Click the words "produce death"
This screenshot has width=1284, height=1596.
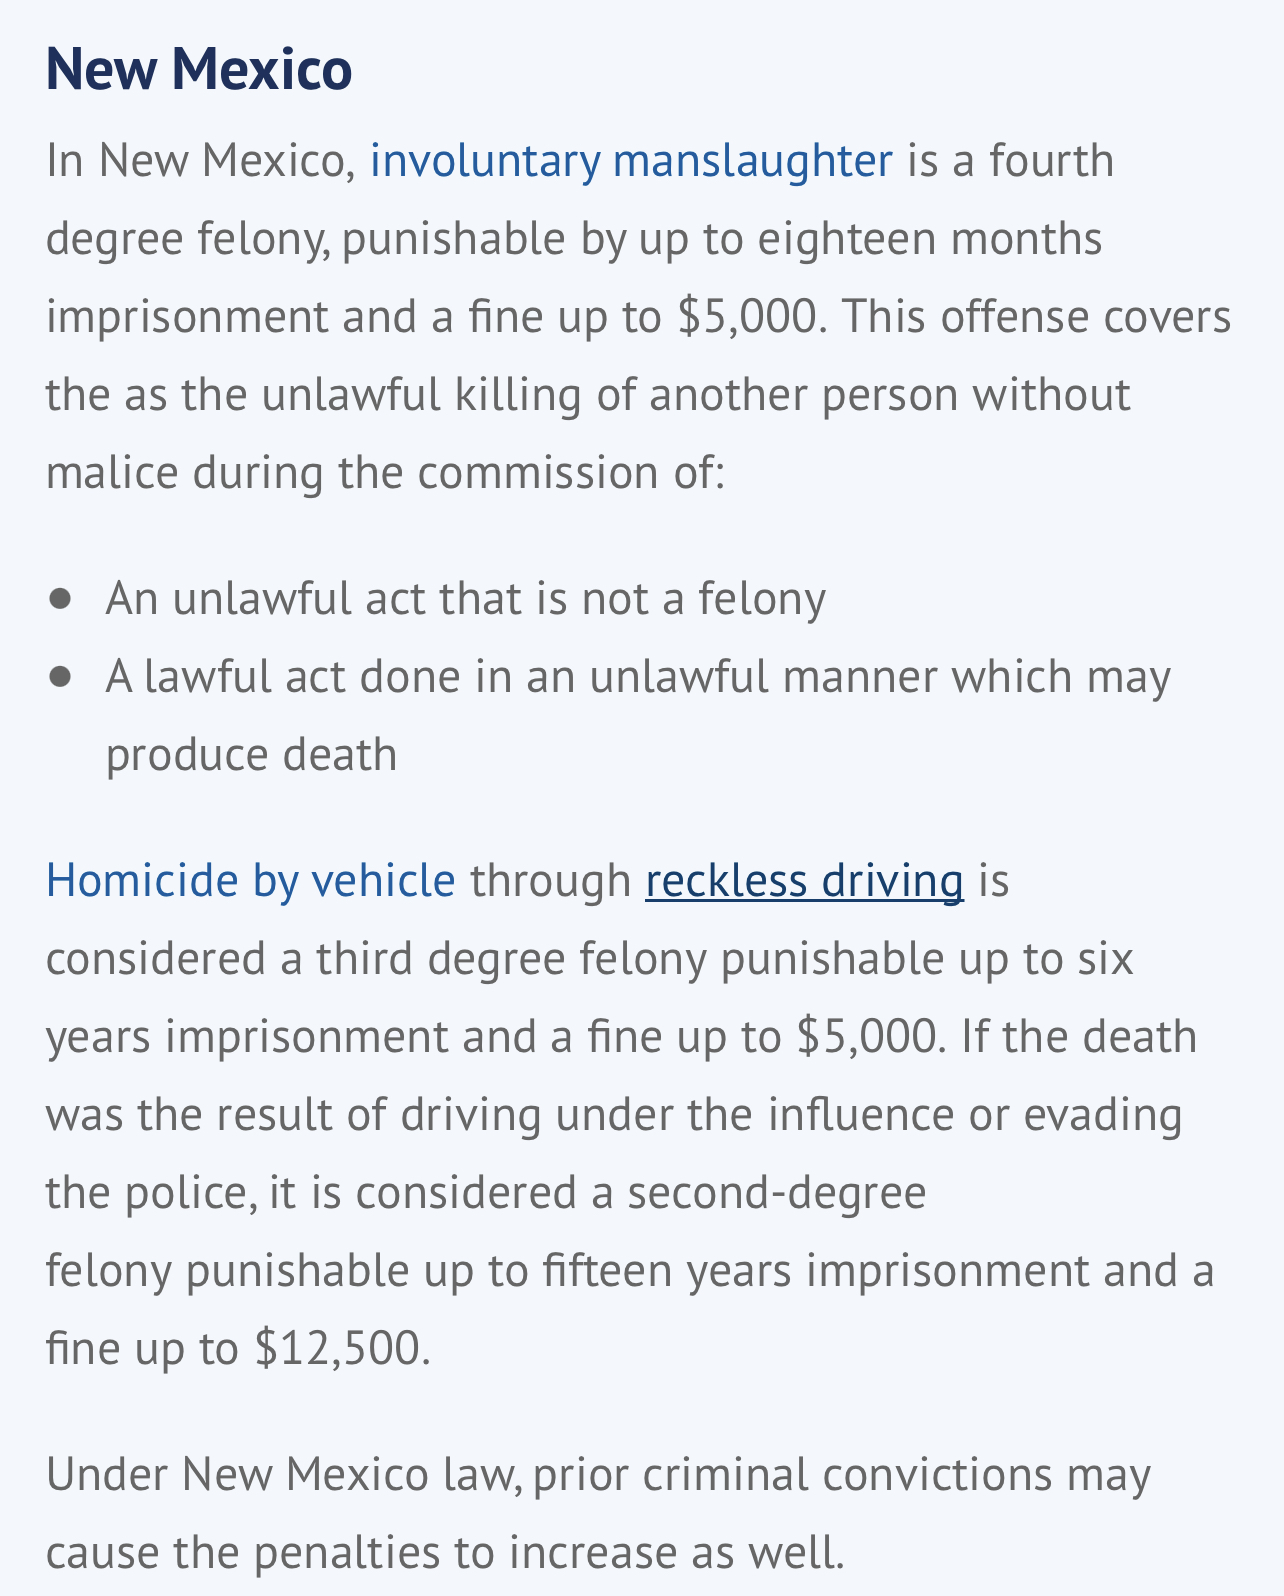(252, 755)
